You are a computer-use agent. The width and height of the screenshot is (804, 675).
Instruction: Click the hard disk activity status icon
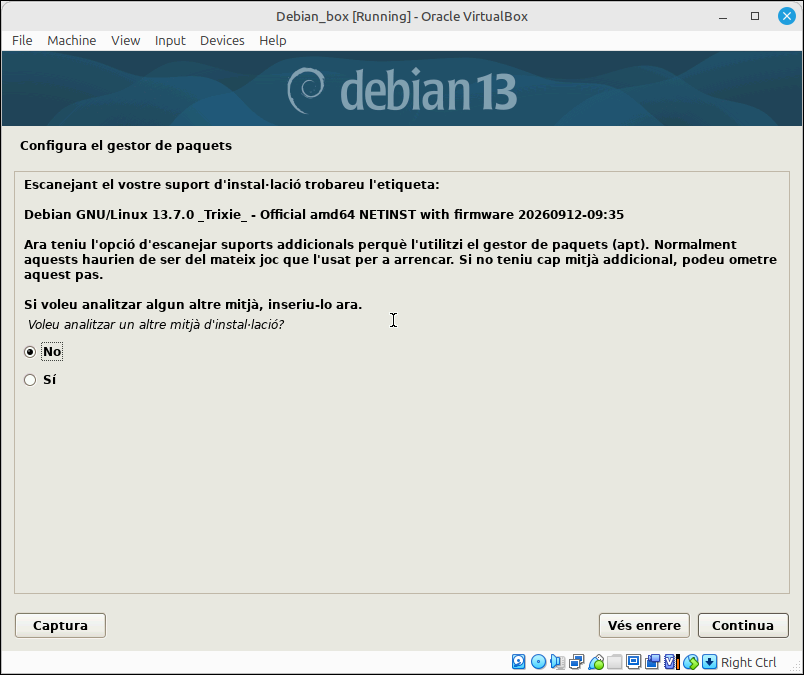coord(518,662)
